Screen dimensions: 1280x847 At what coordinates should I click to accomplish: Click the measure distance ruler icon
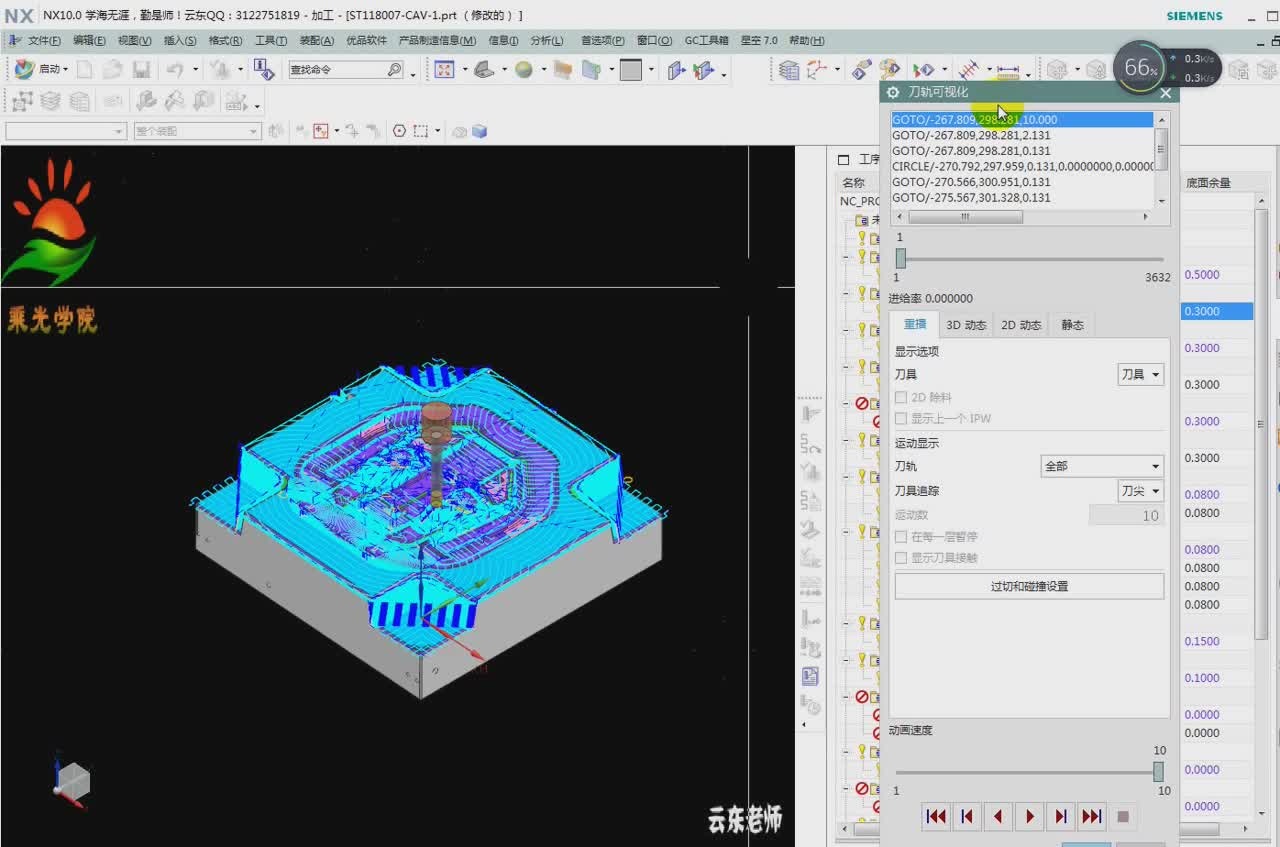[1008, 70]
